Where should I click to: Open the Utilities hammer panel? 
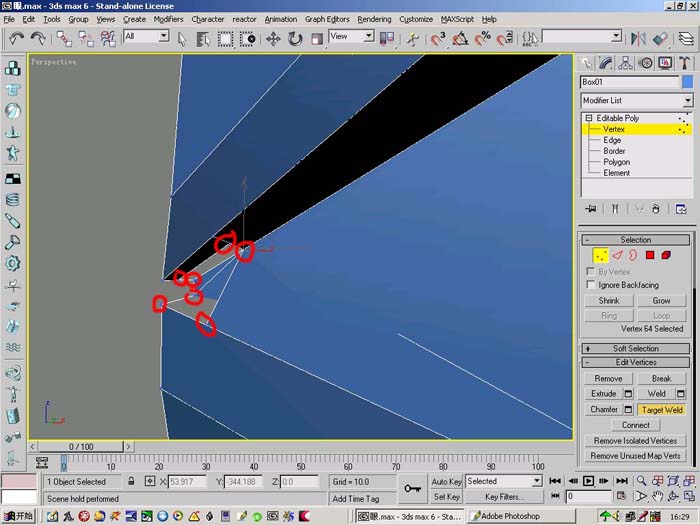pos(684,63)
